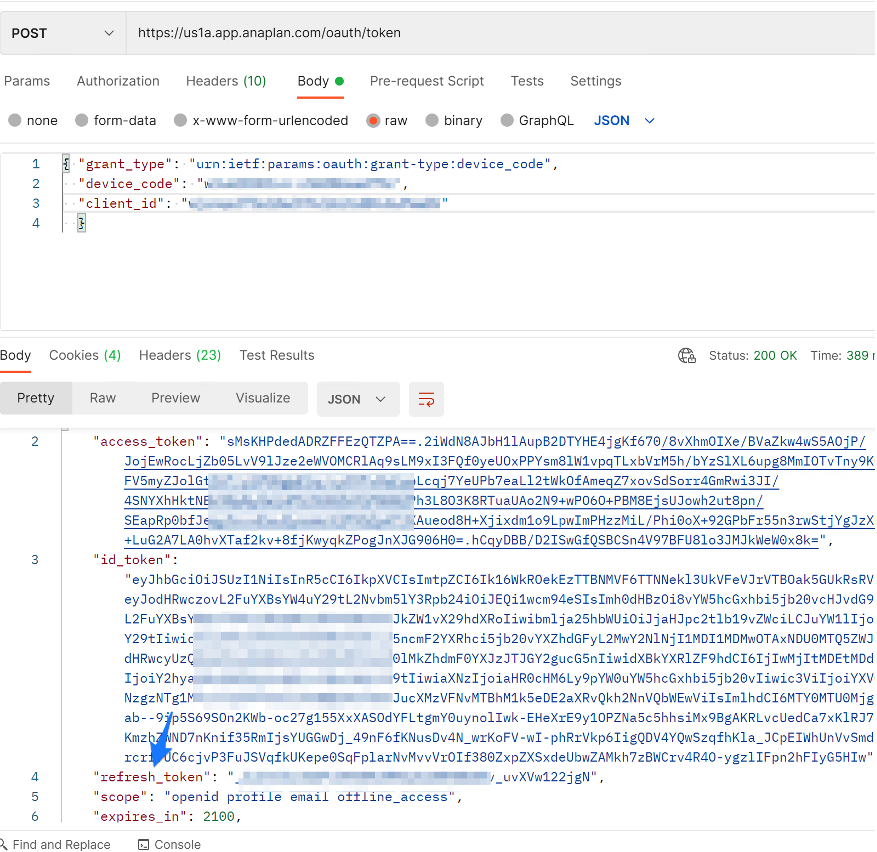
Task: Go to the Tests tab
Action: (527, 81)
